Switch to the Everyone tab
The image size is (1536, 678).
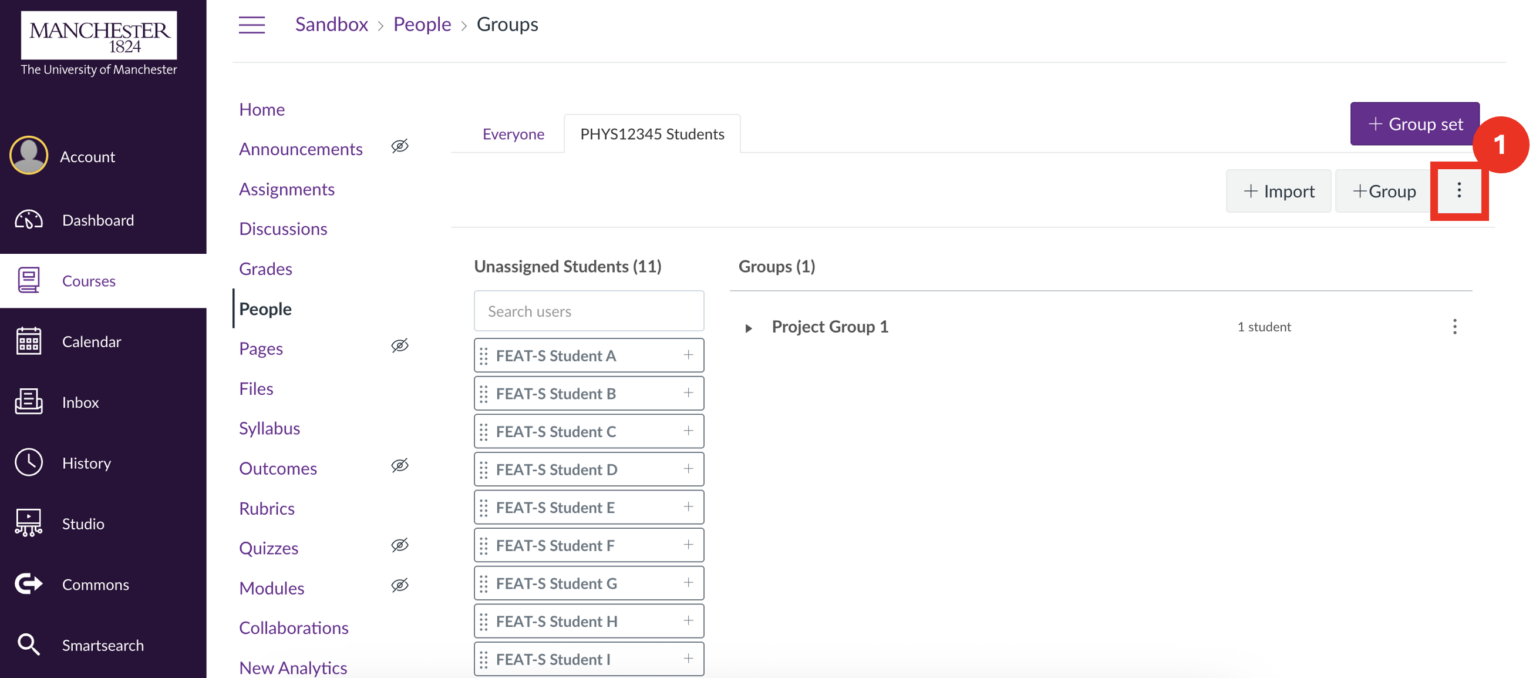coord(513,133)
